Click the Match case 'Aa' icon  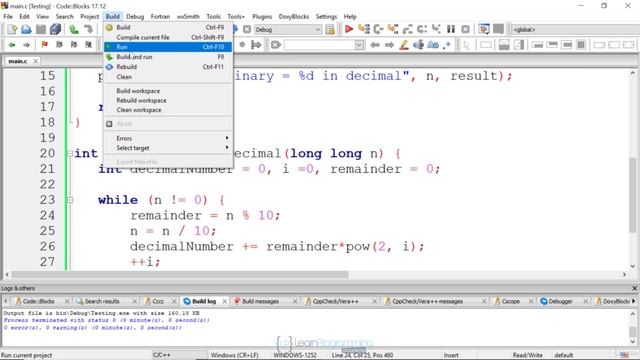pyautogui.click(x=433, y=44)
